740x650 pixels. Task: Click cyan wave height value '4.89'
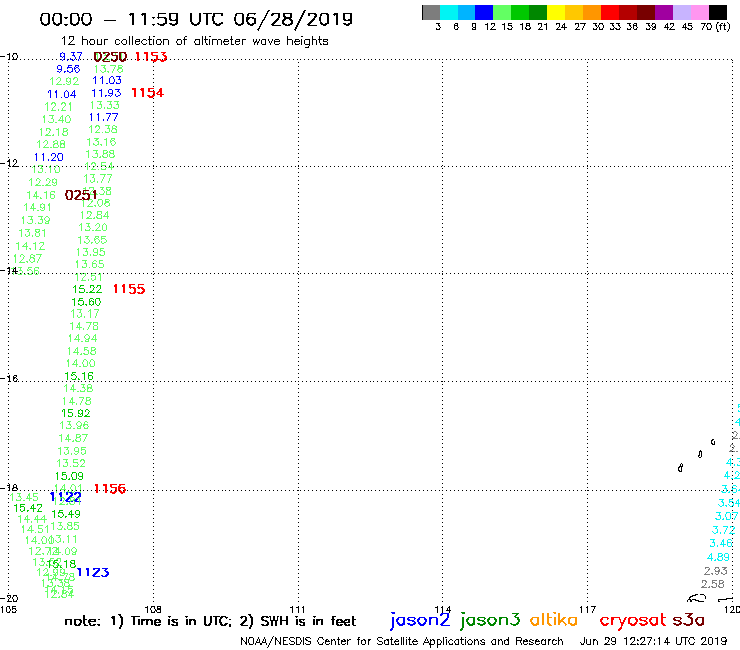719,557
